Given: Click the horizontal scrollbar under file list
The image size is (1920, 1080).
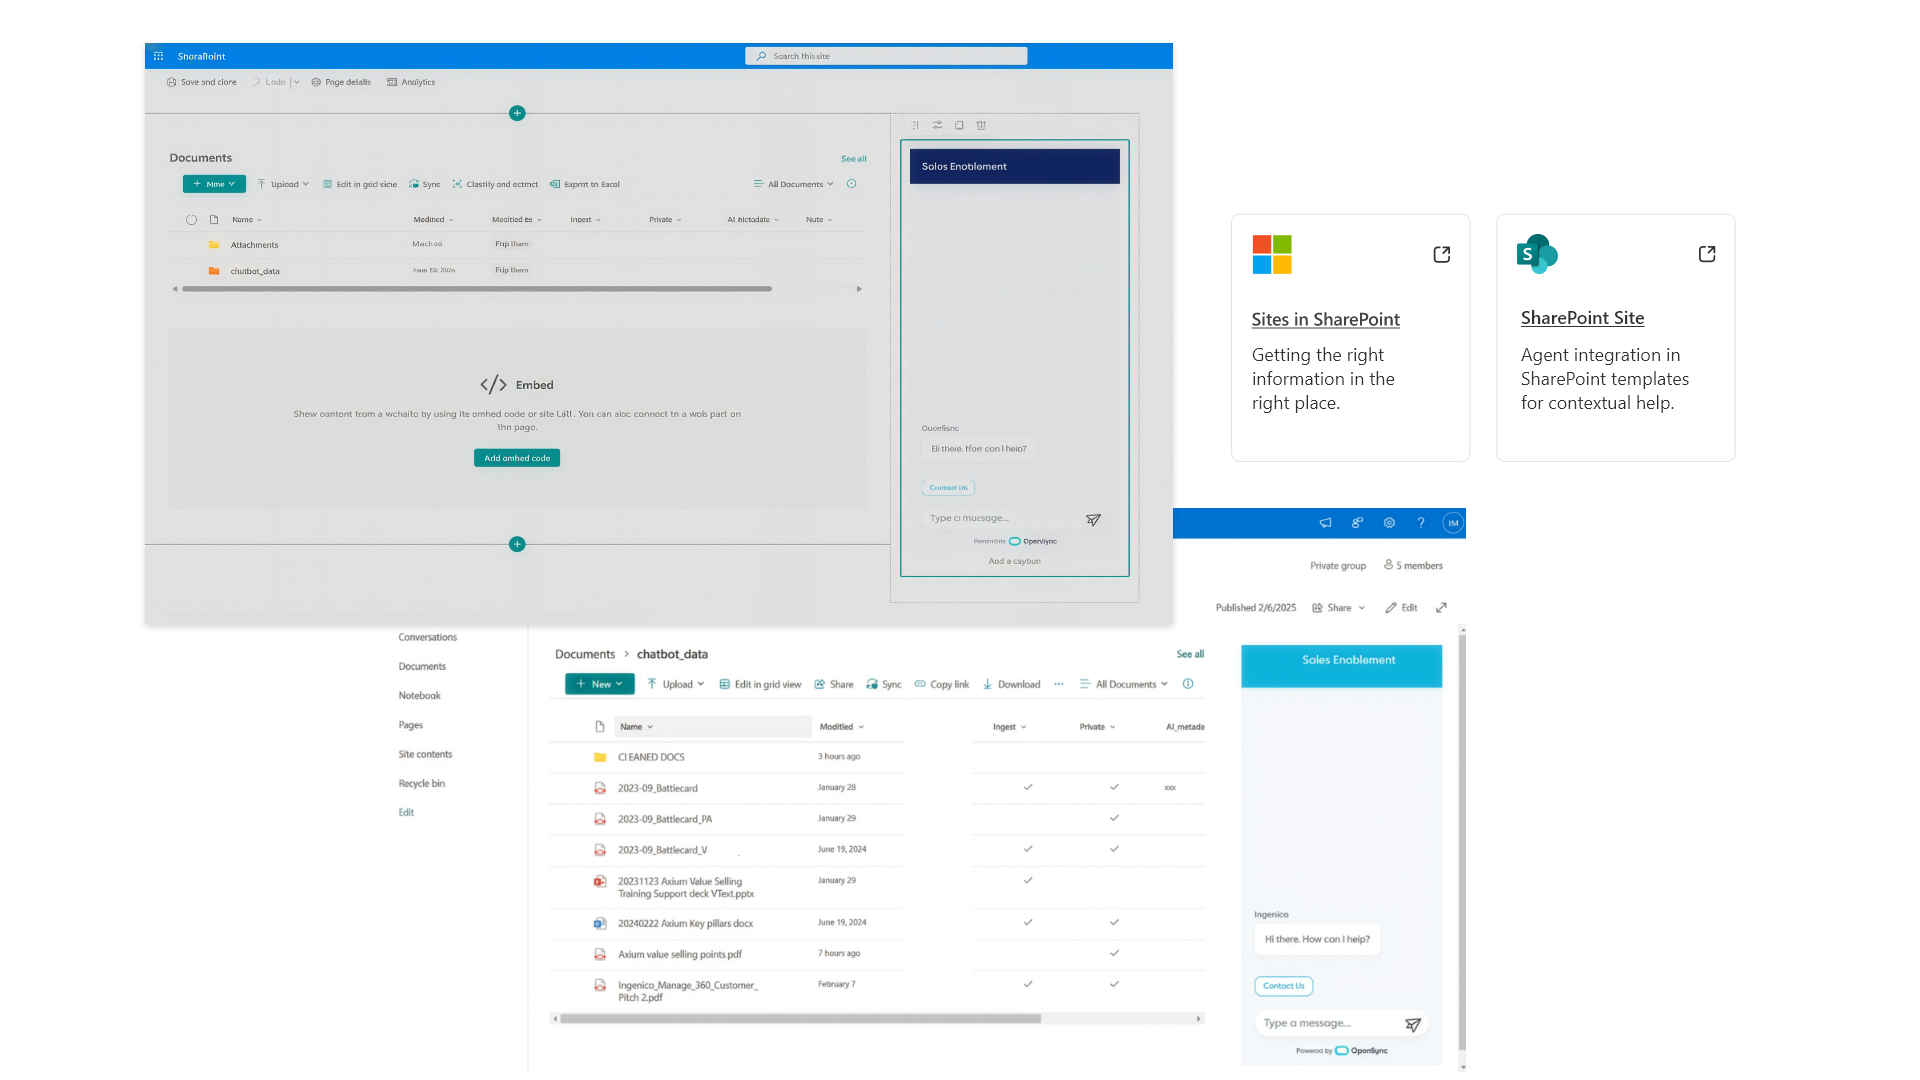Looking at the screenshot, I should [x=800, y=1019].
